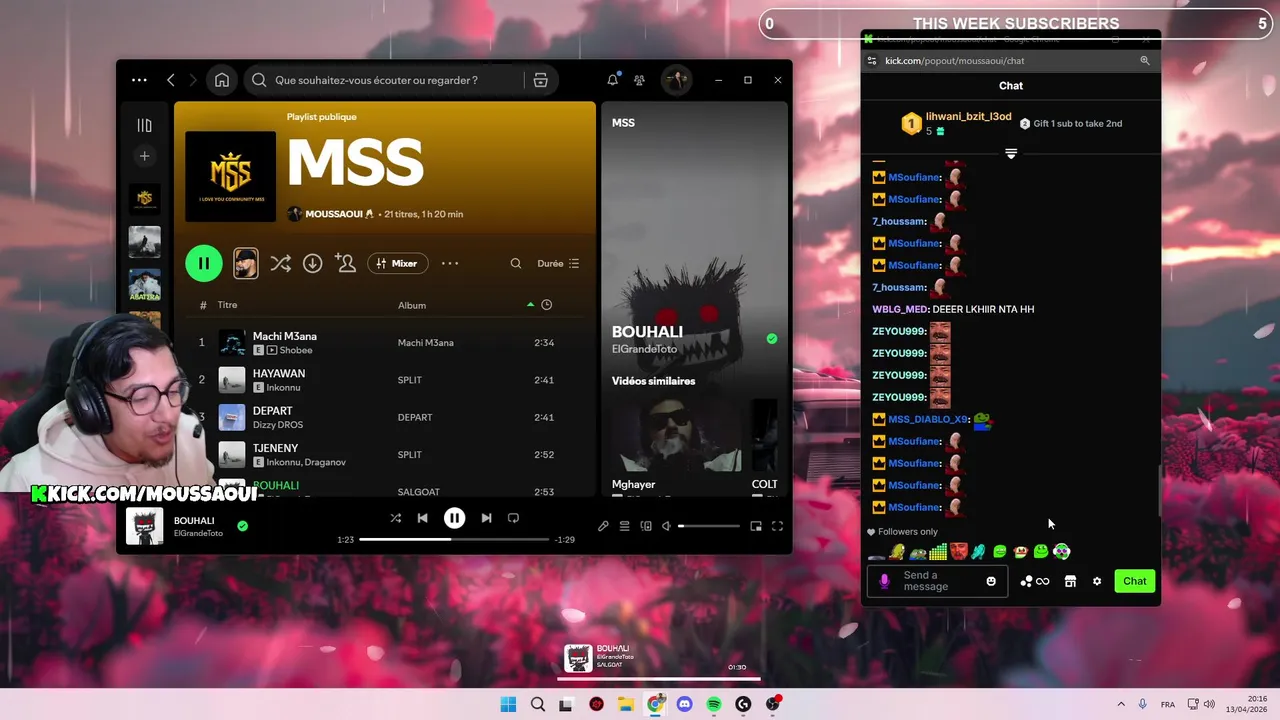This screenshot has height=720, width=1280.
Task: Switch Spotify to full screen
Action: (777, 526)
